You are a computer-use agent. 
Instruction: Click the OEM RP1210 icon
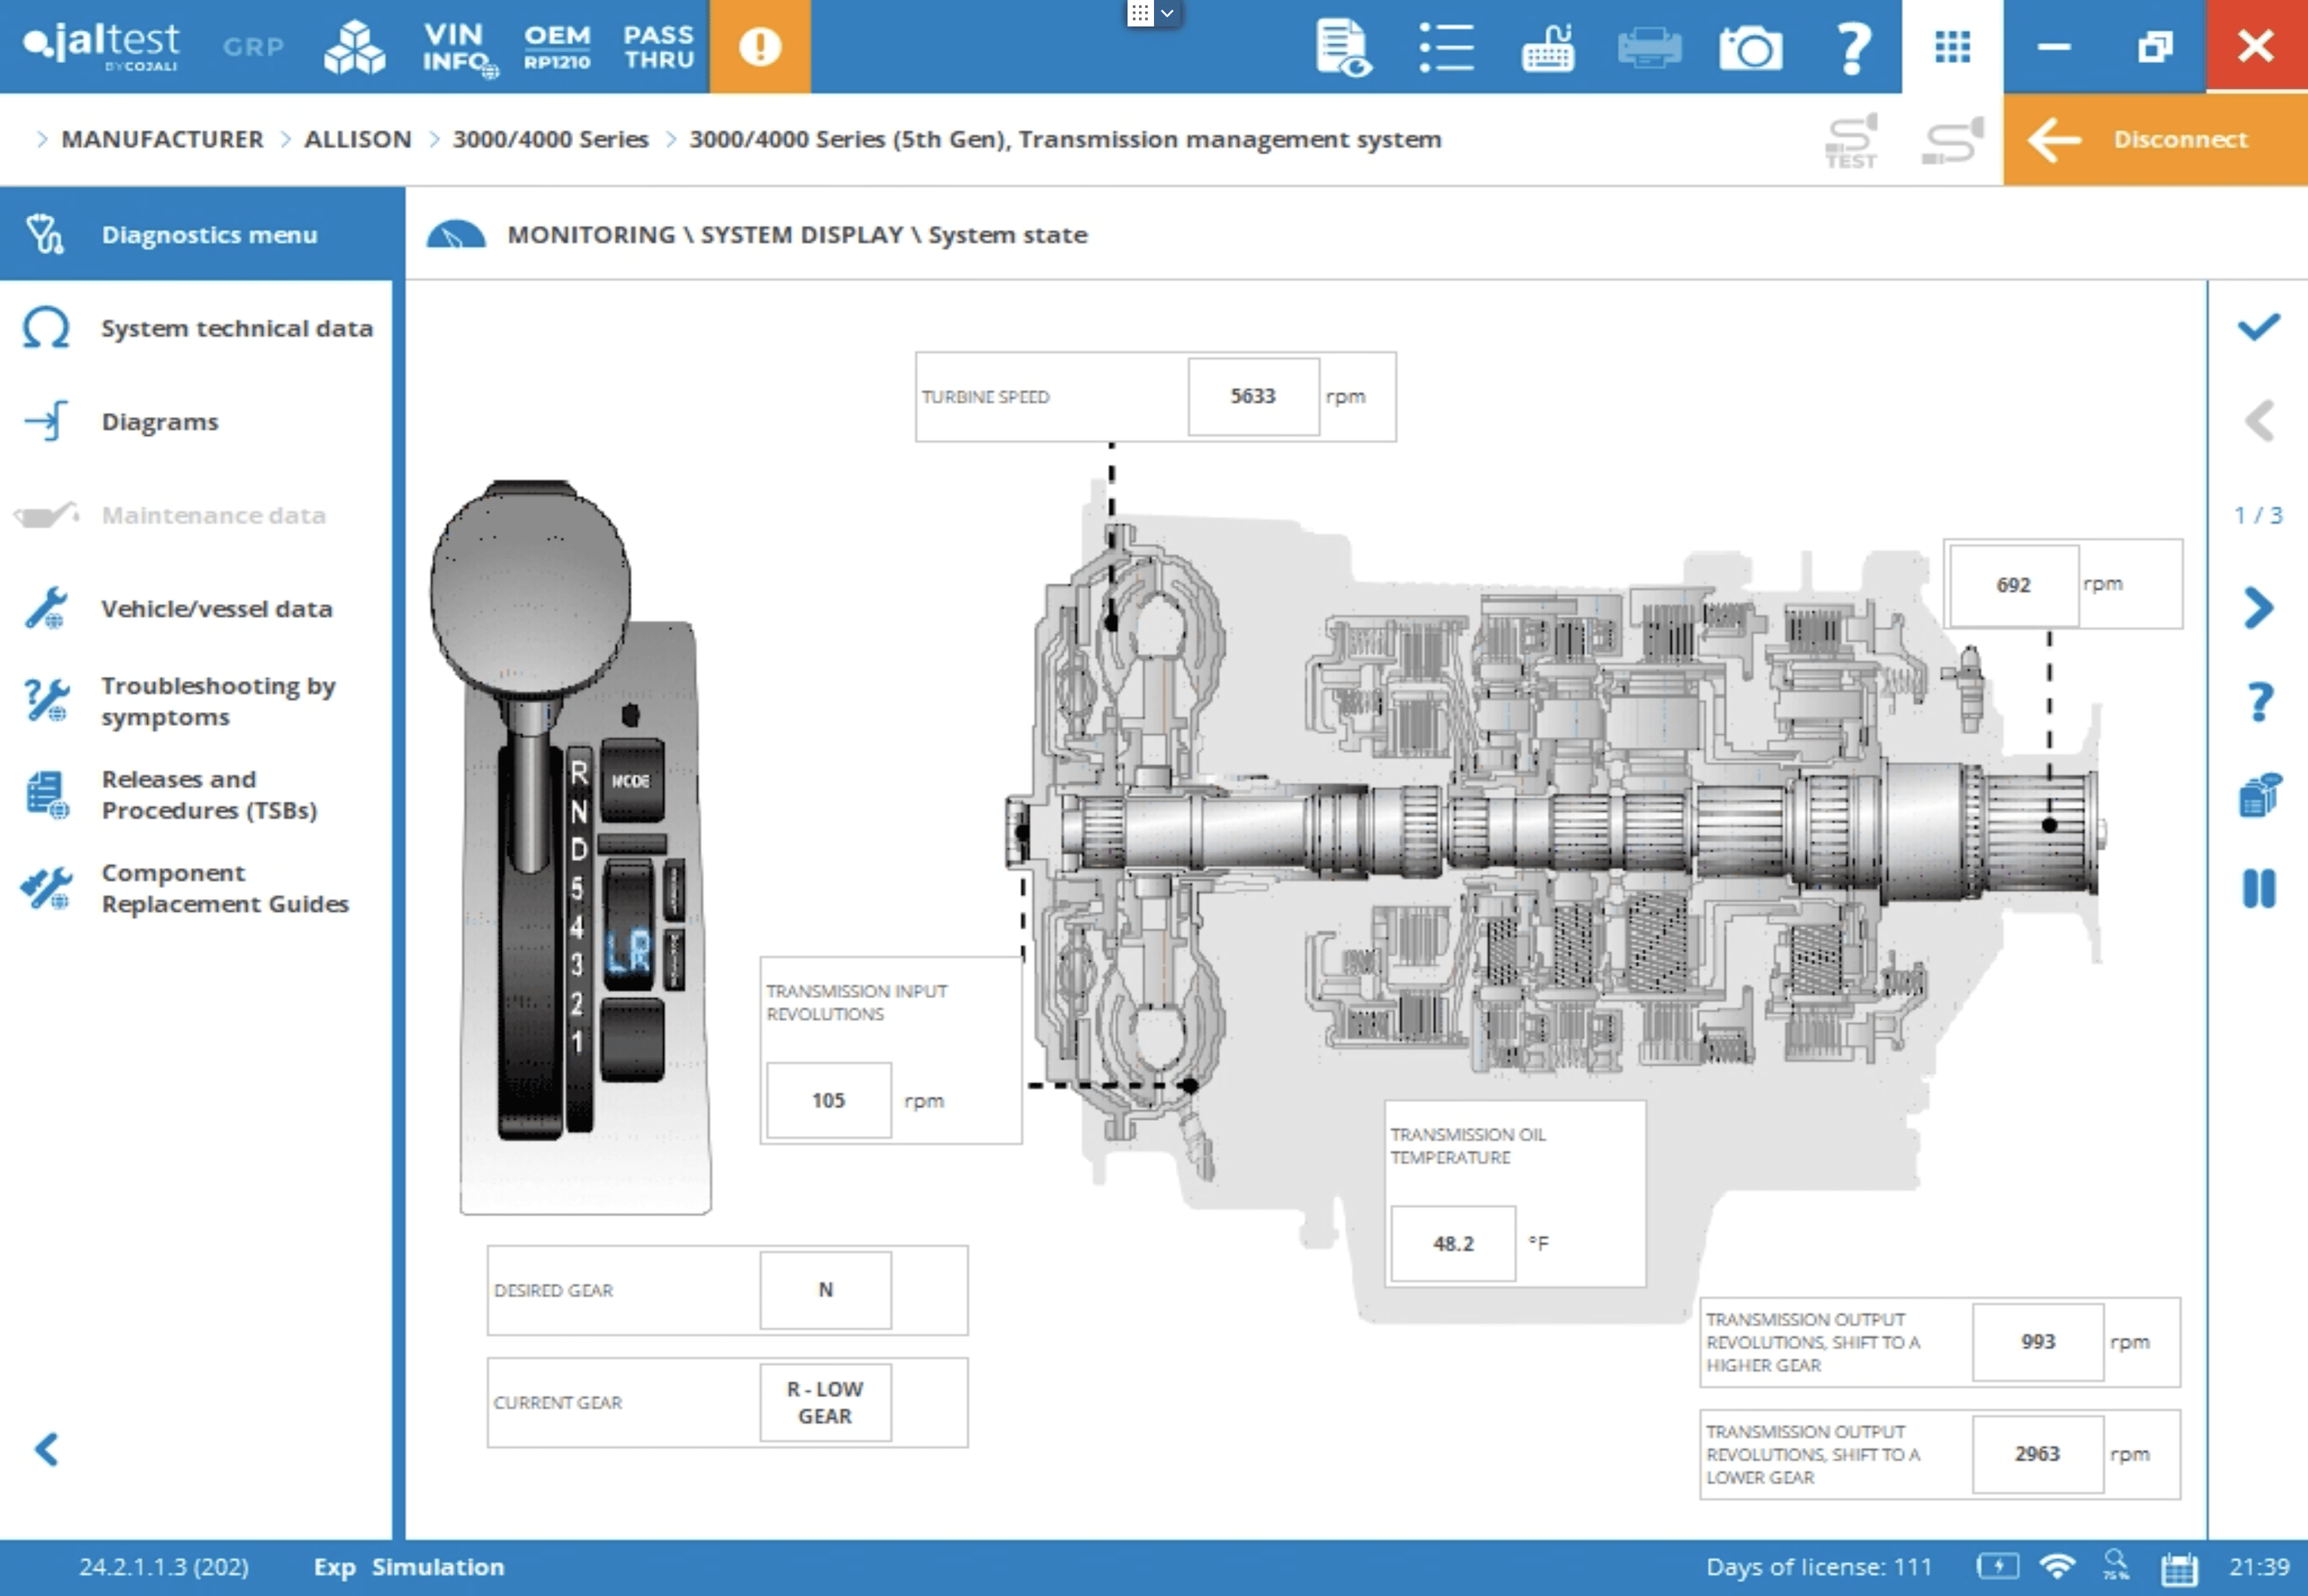pyautogui.click(x=557, y=47)
